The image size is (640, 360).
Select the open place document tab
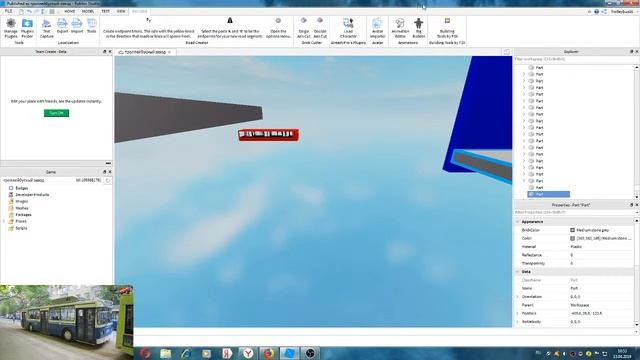pyautogui.click(x=145, y=52)
